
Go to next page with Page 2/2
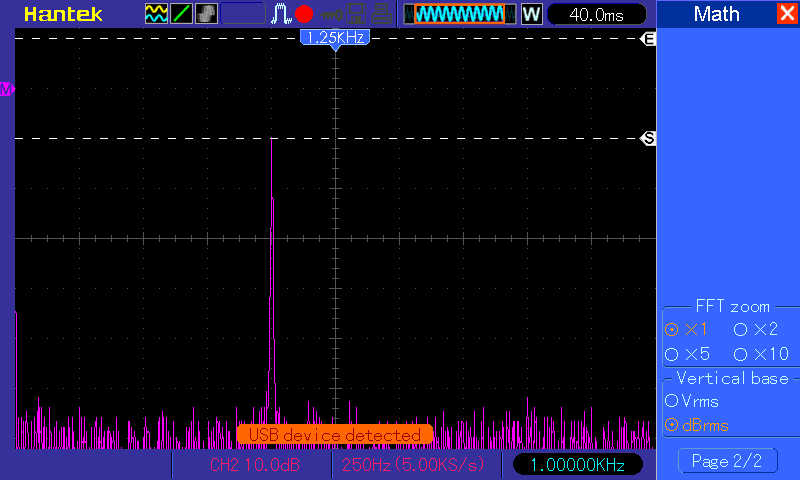click(727, 461)
